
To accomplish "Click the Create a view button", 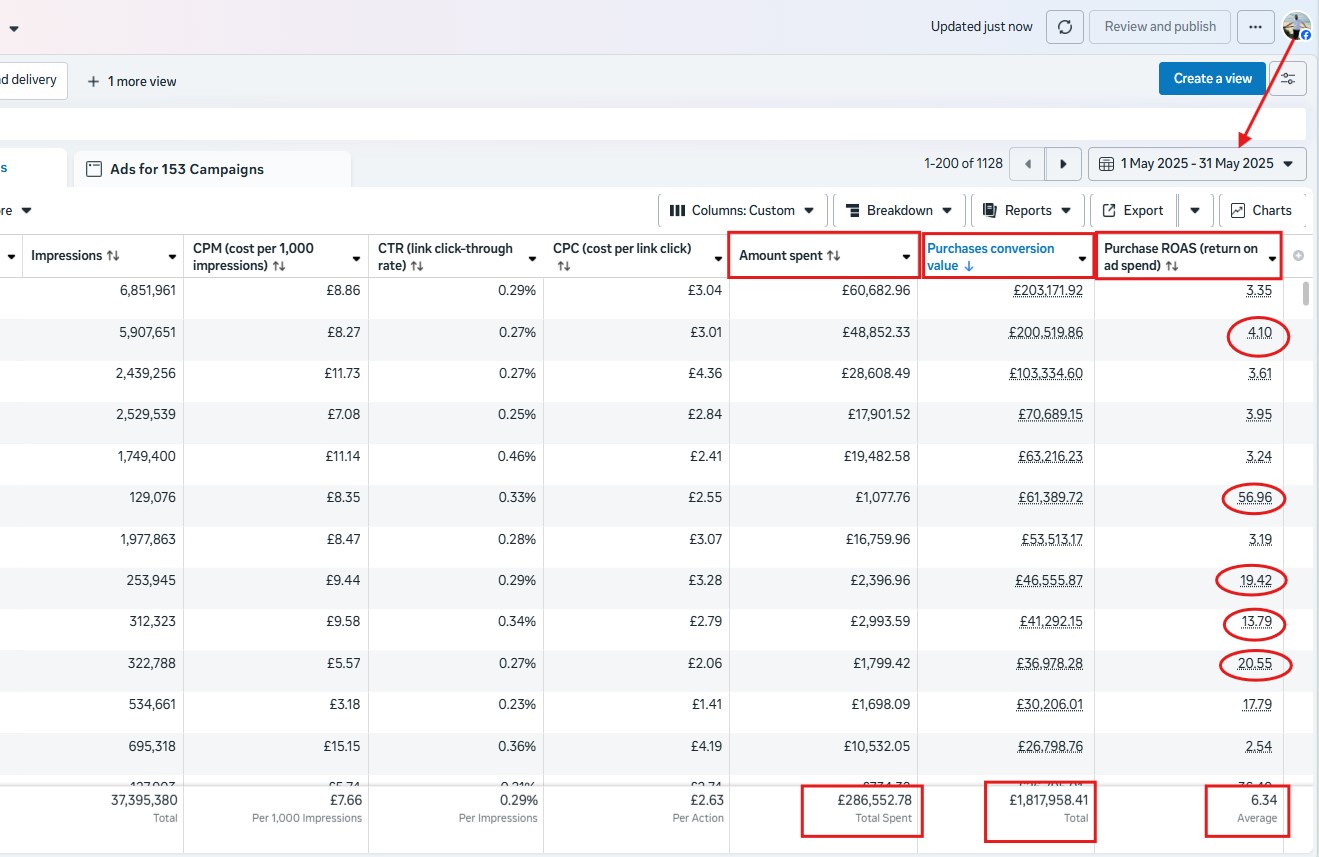I will tap(1212, 78).
